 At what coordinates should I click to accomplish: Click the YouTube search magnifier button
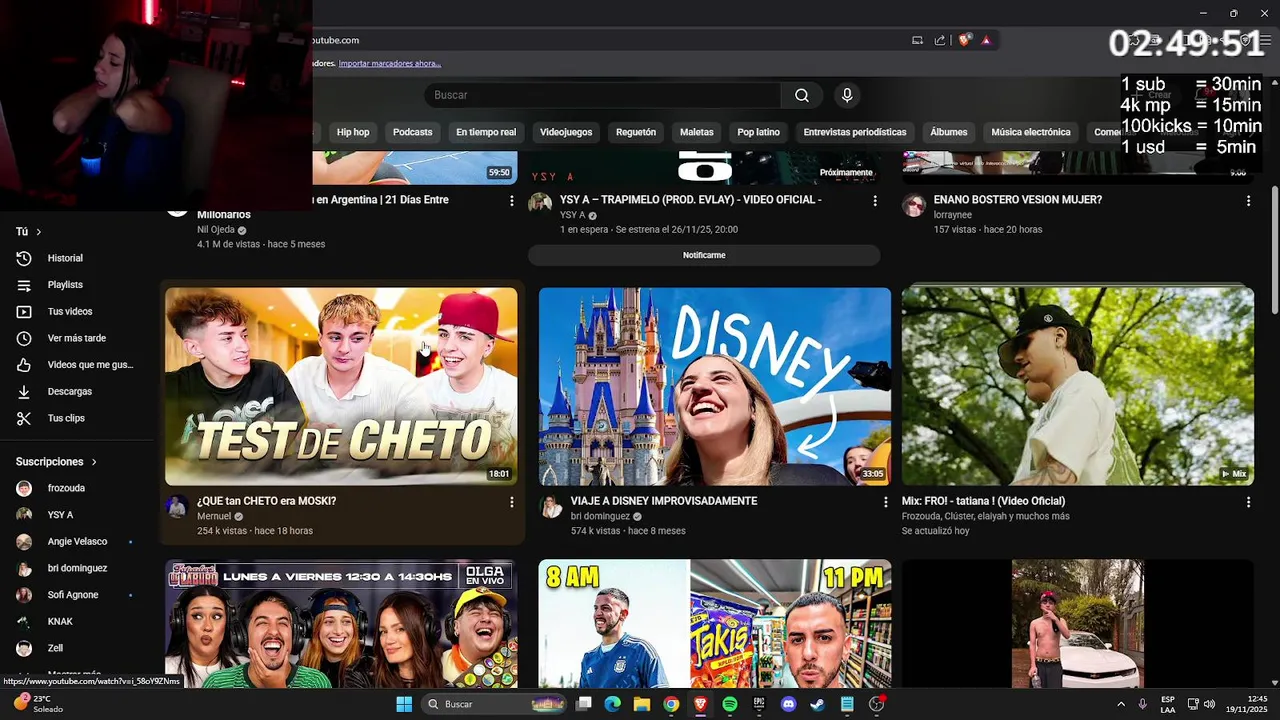(802, 95)
